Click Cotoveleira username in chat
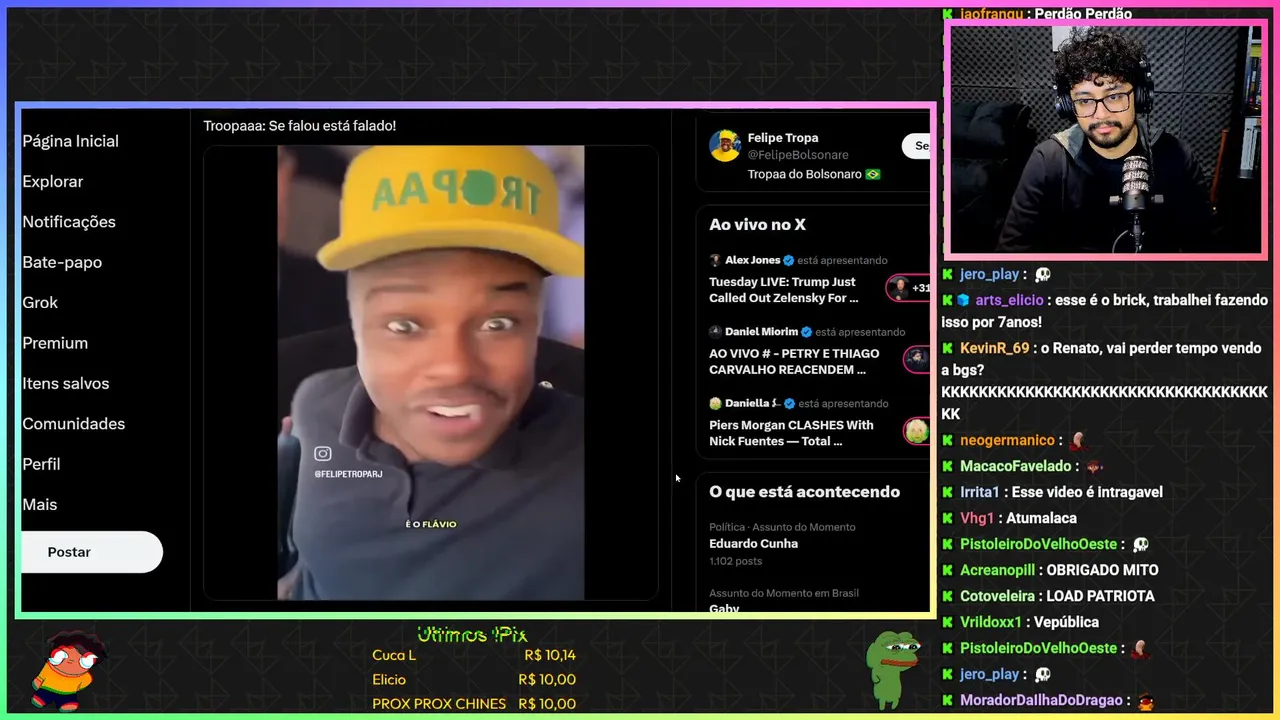 pyautogui.click(x=997, y=596)
